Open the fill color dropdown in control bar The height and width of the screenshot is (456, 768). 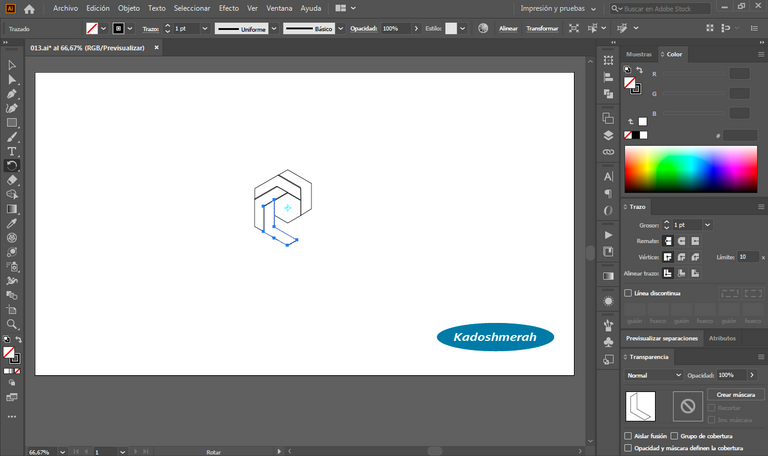pos(103,28)
